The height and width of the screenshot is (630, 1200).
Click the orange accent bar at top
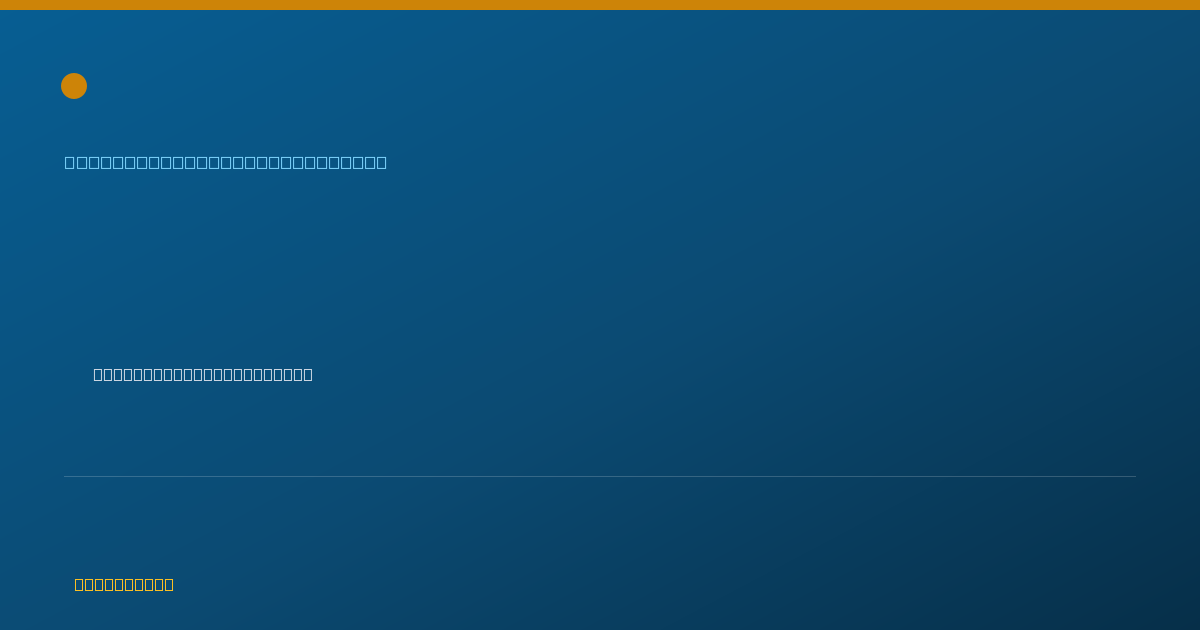(x=600, y=5)
